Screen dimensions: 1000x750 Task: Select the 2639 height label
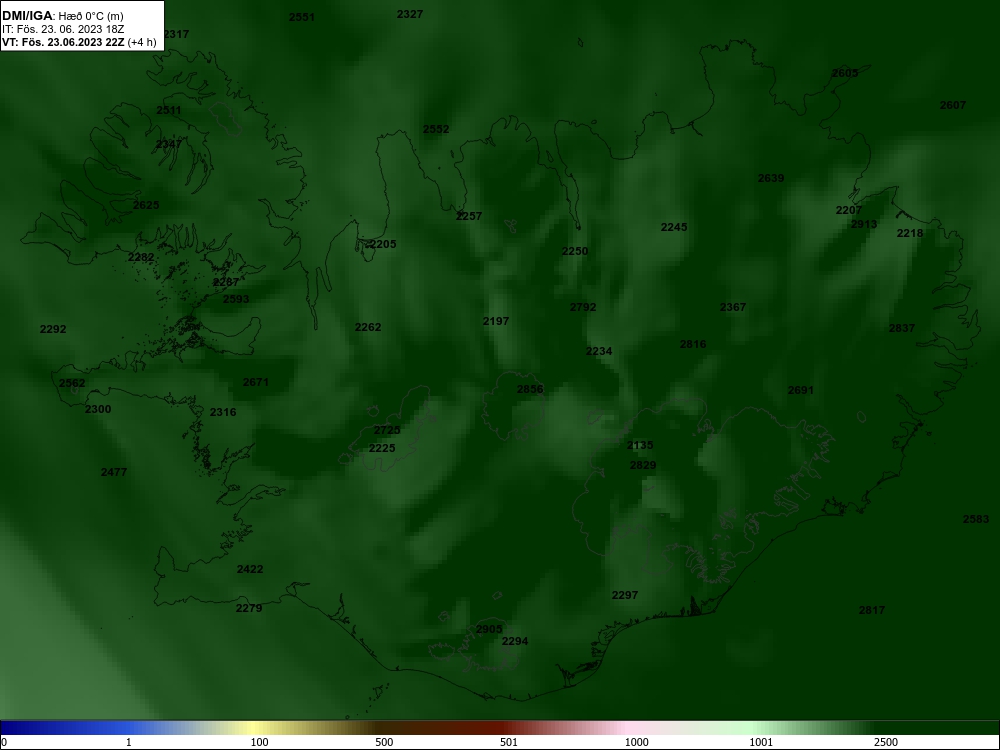coord(770,179)
